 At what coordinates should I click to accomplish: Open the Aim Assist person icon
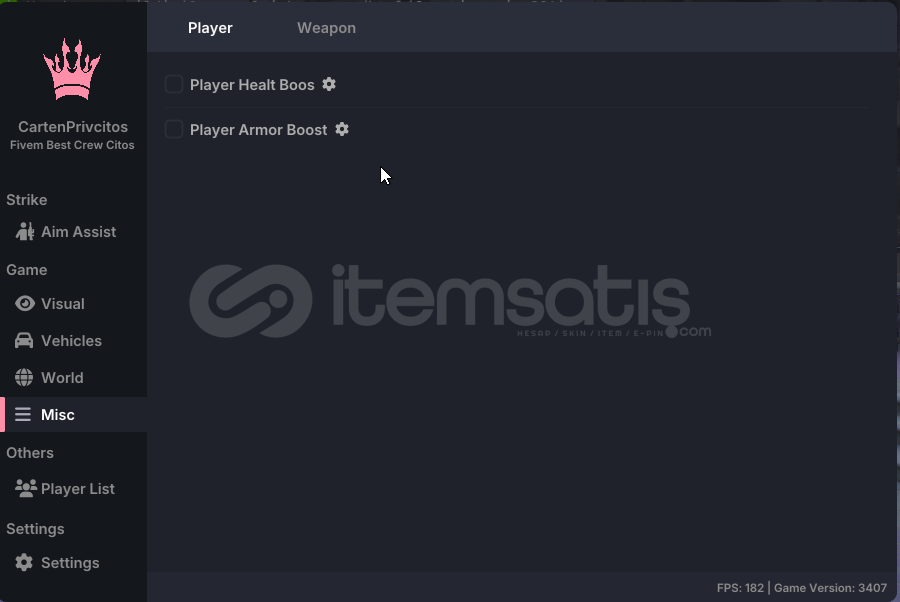25,232
